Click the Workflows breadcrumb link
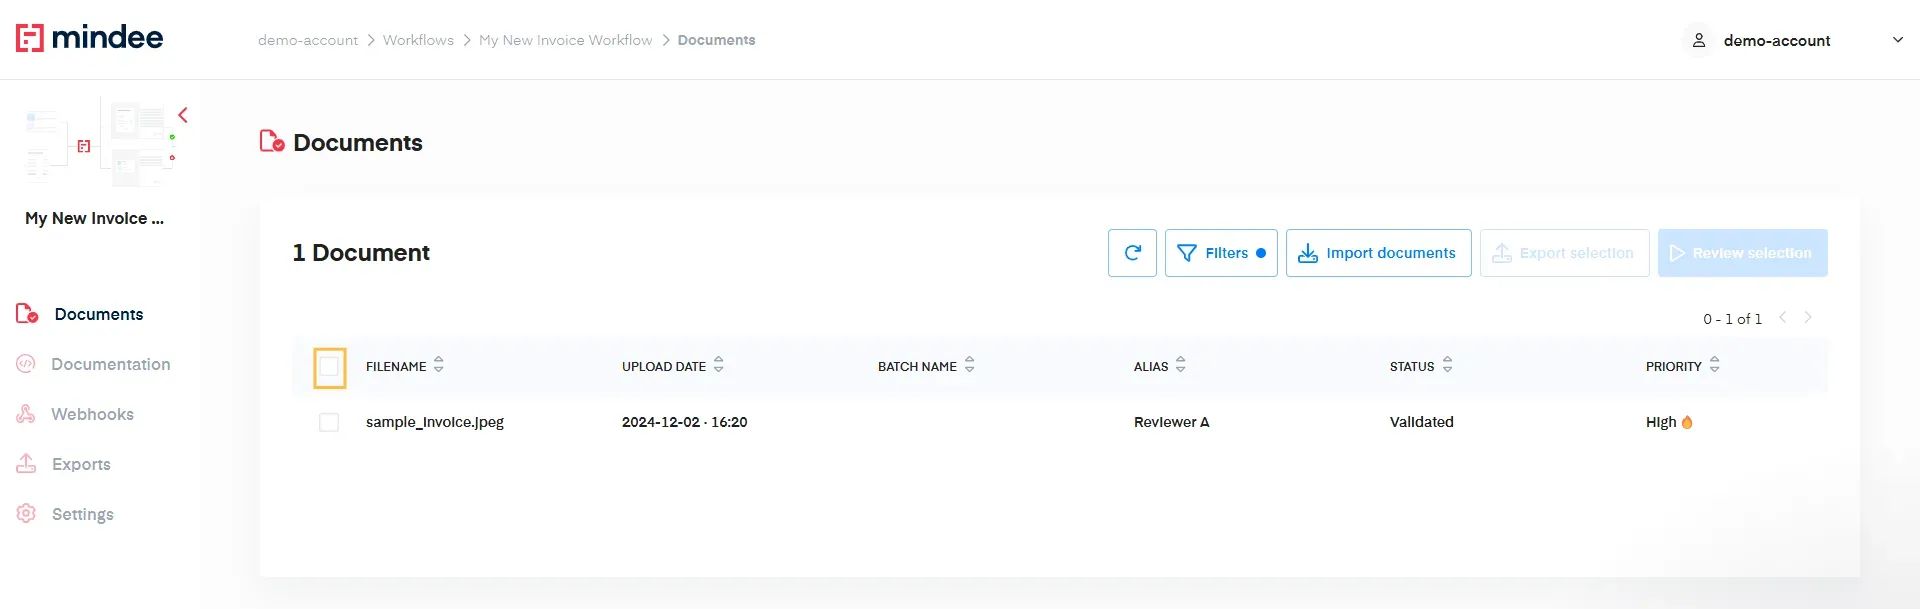This screenshot has height=609, width=1920. [x=418, y=40]
